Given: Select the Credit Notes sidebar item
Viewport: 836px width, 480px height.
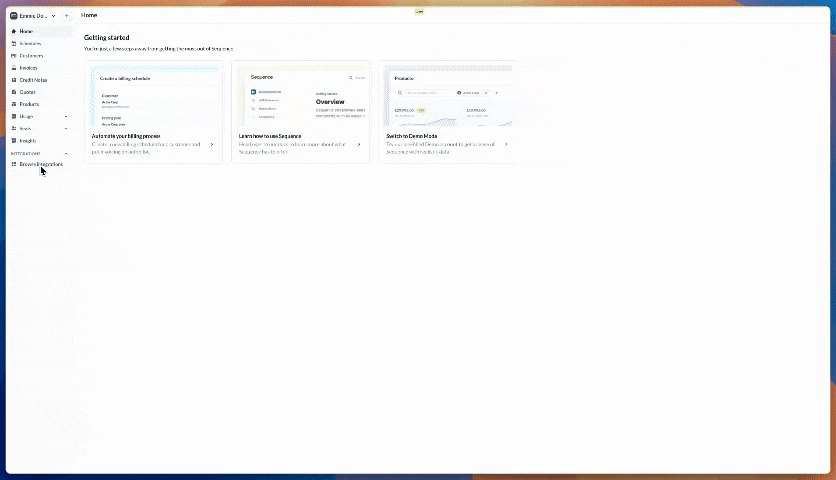Looking at the screenshot, I should point(40,80).
